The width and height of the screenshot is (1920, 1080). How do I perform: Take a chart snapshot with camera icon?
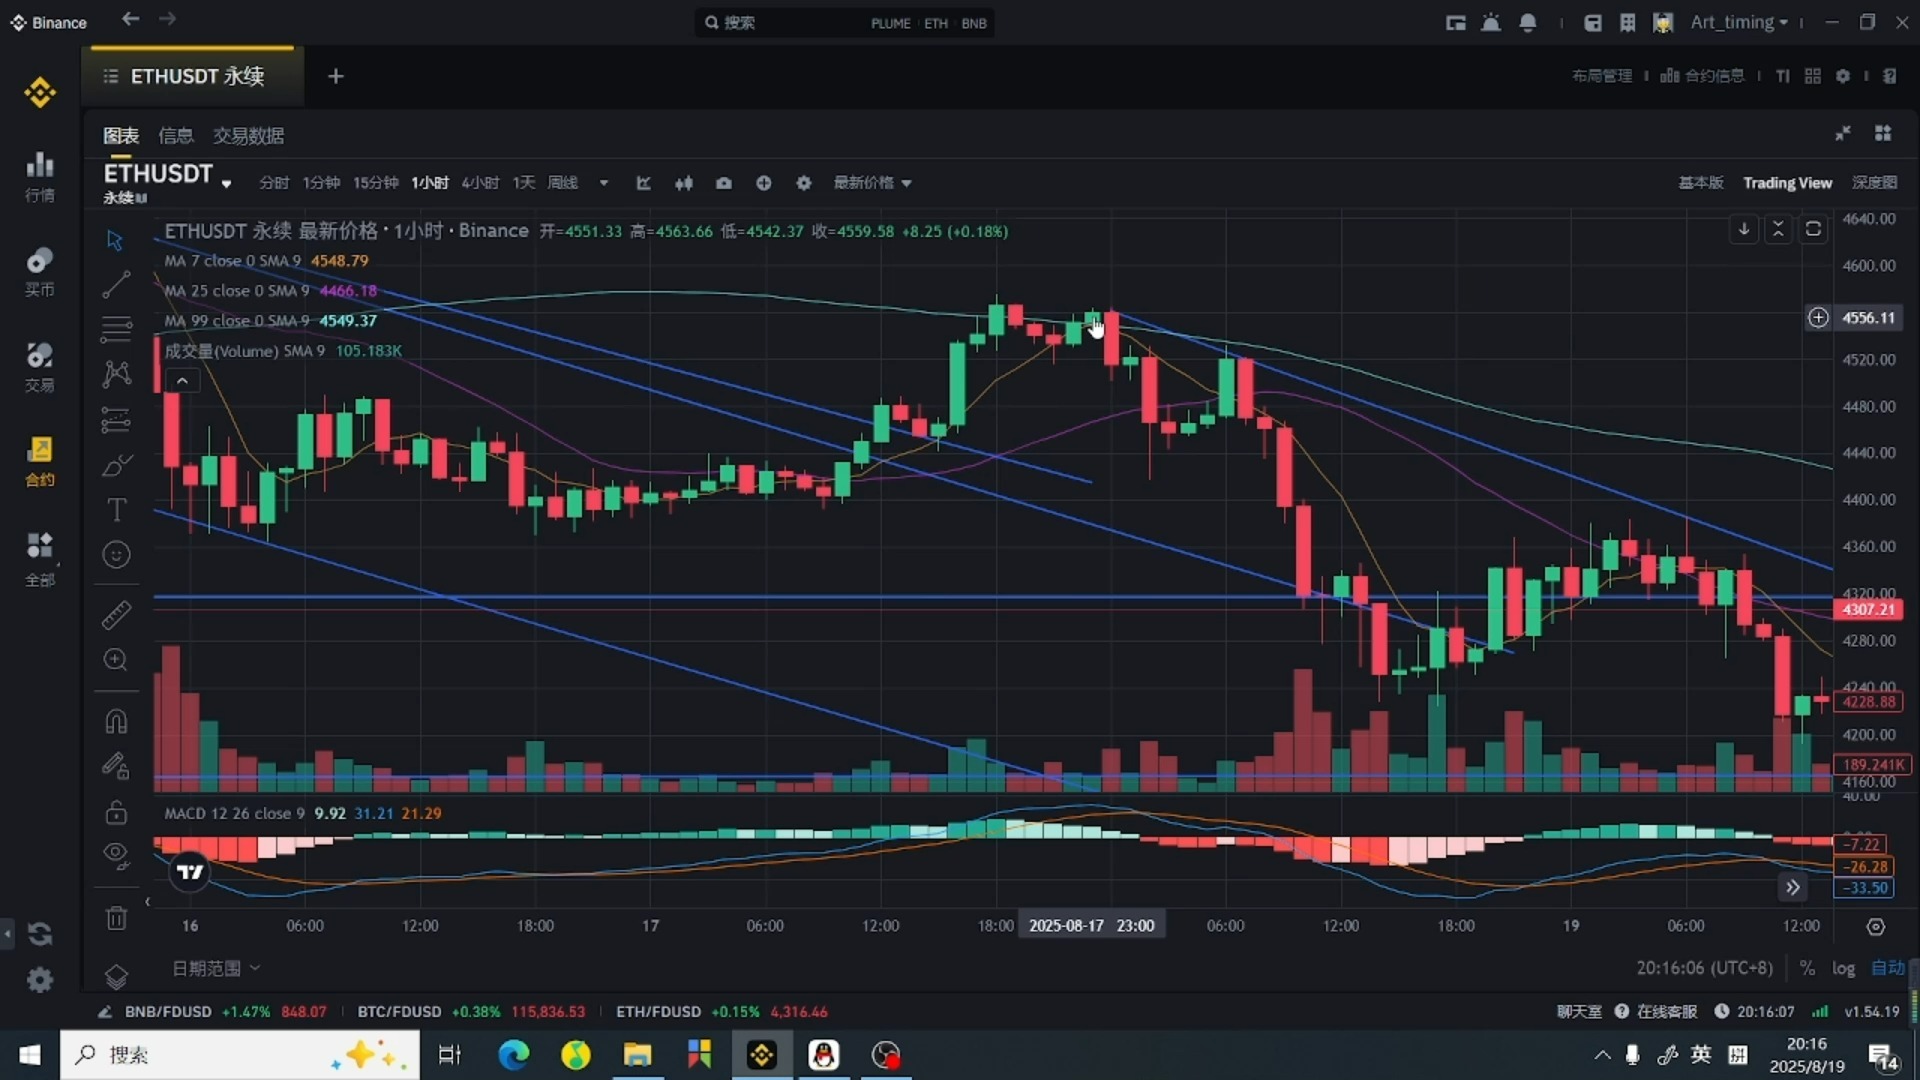point(724,183)
